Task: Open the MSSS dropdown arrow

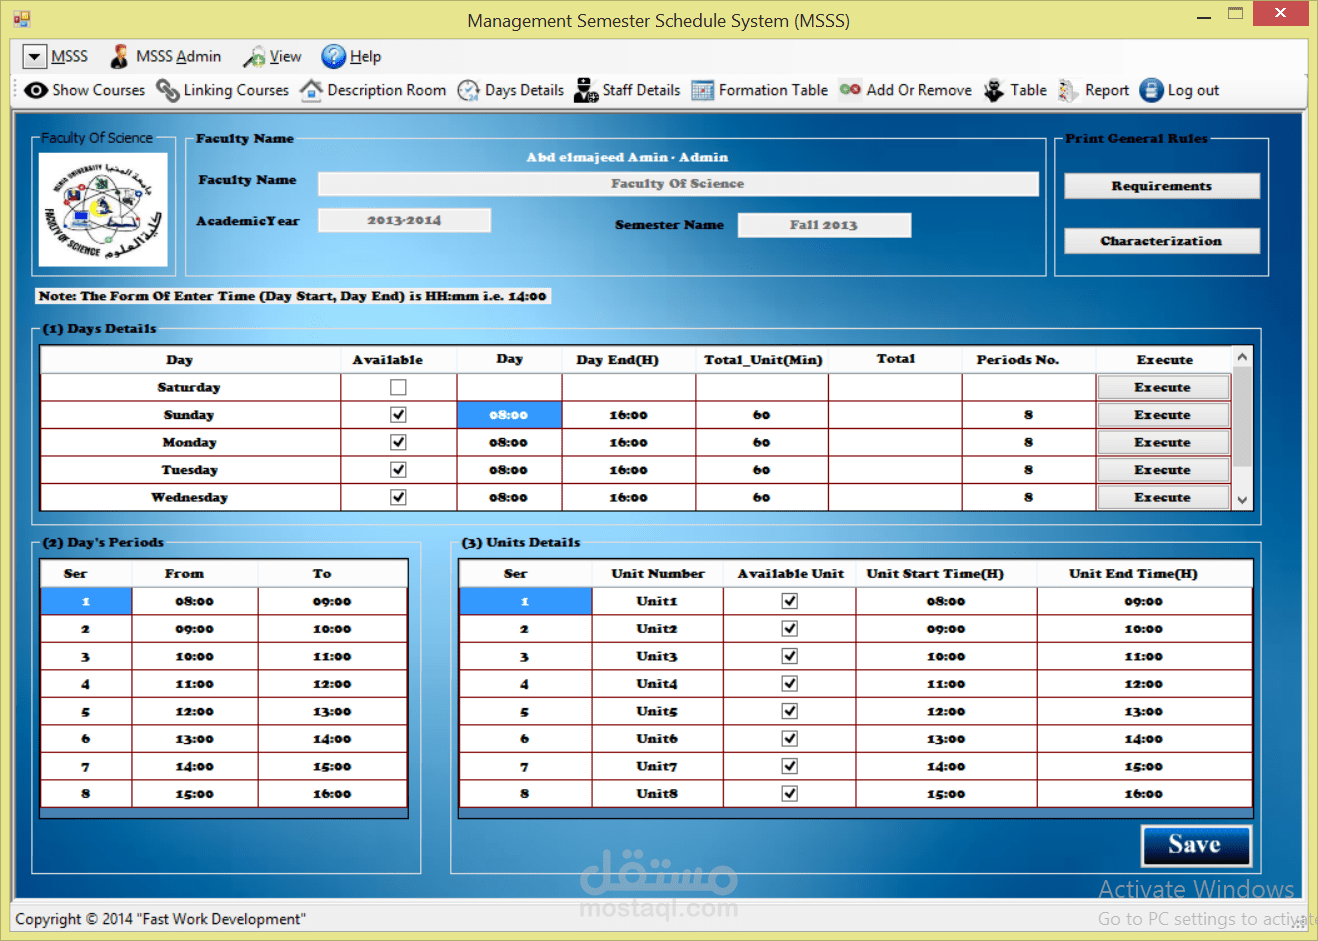Action: (x=34, y=57)
